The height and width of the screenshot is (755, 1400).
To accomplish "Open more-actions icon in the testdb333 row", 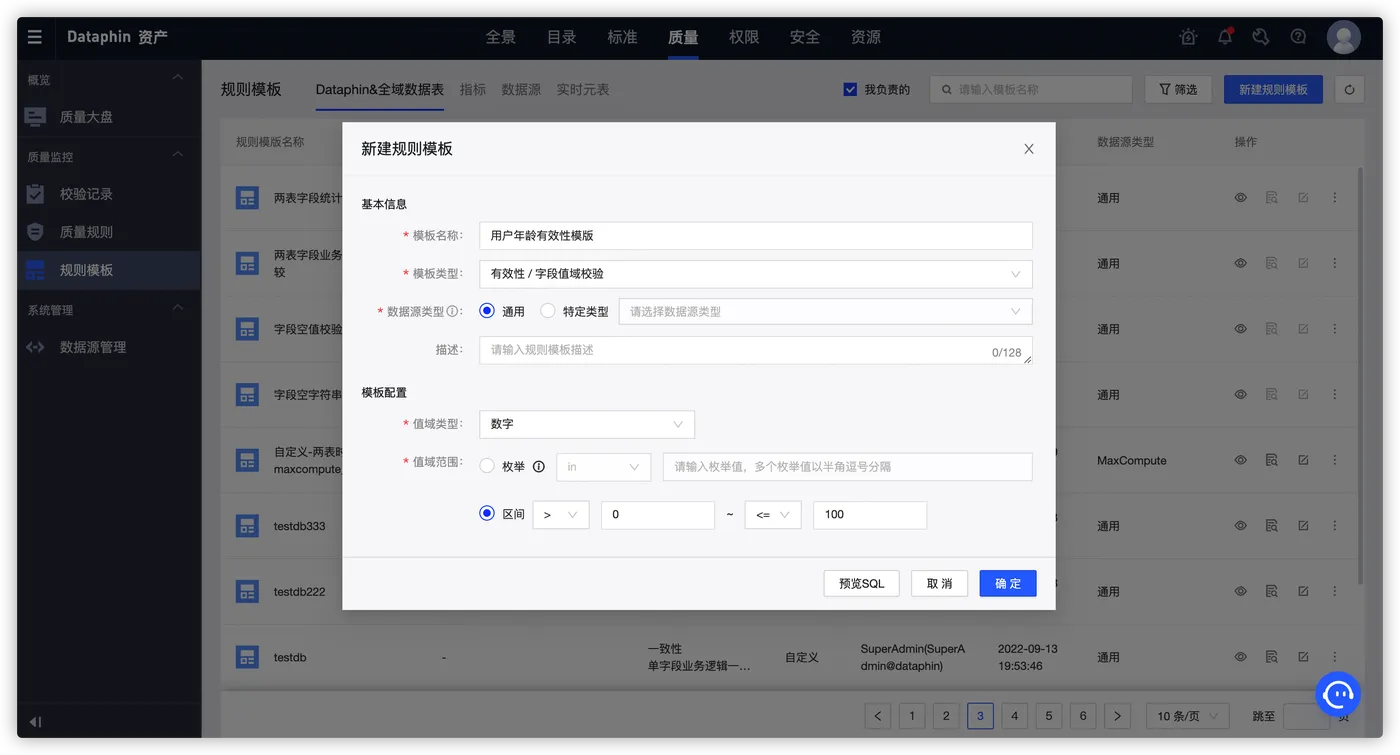I will (1335, 526).
